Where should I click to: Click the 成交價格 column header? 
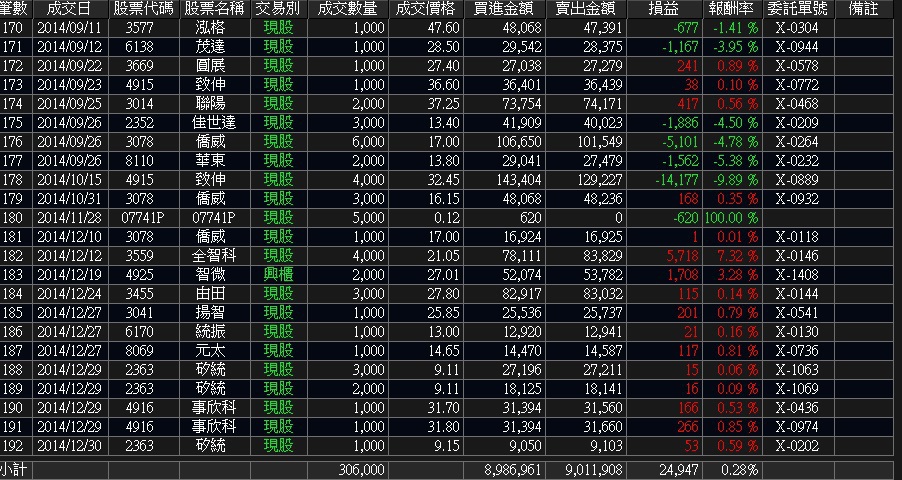tap(426, 9)
